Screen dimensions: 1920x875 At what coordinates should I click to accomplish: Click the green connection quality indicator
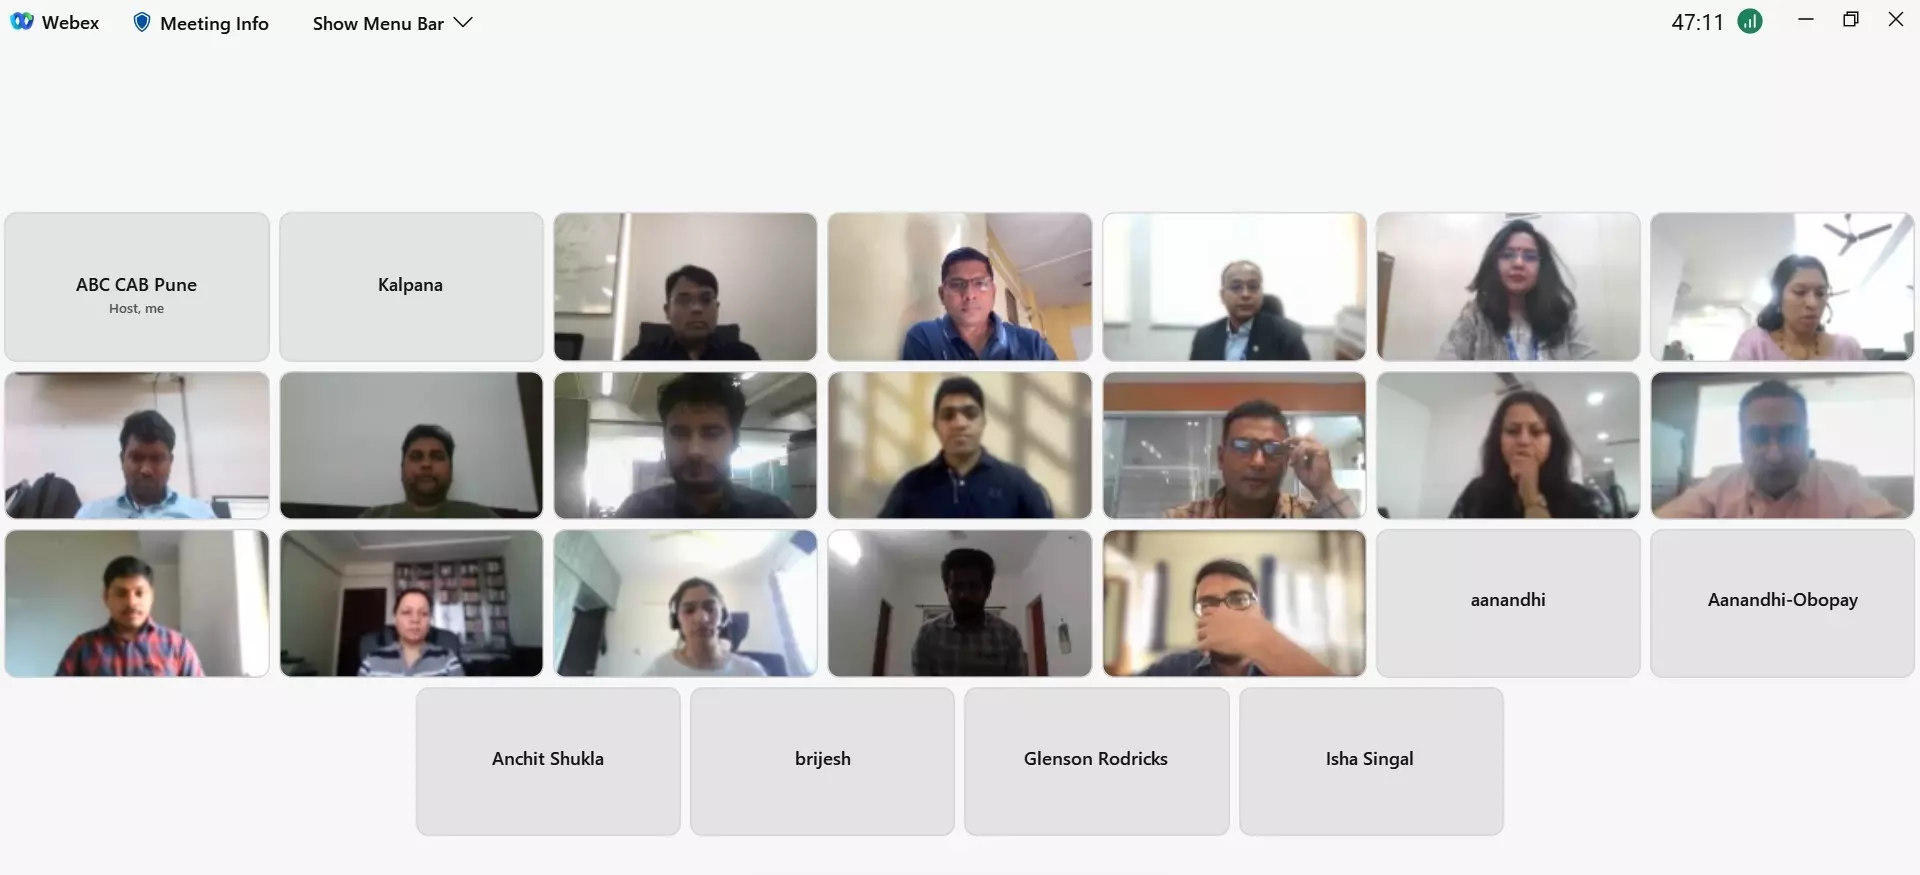(1750, 21)
